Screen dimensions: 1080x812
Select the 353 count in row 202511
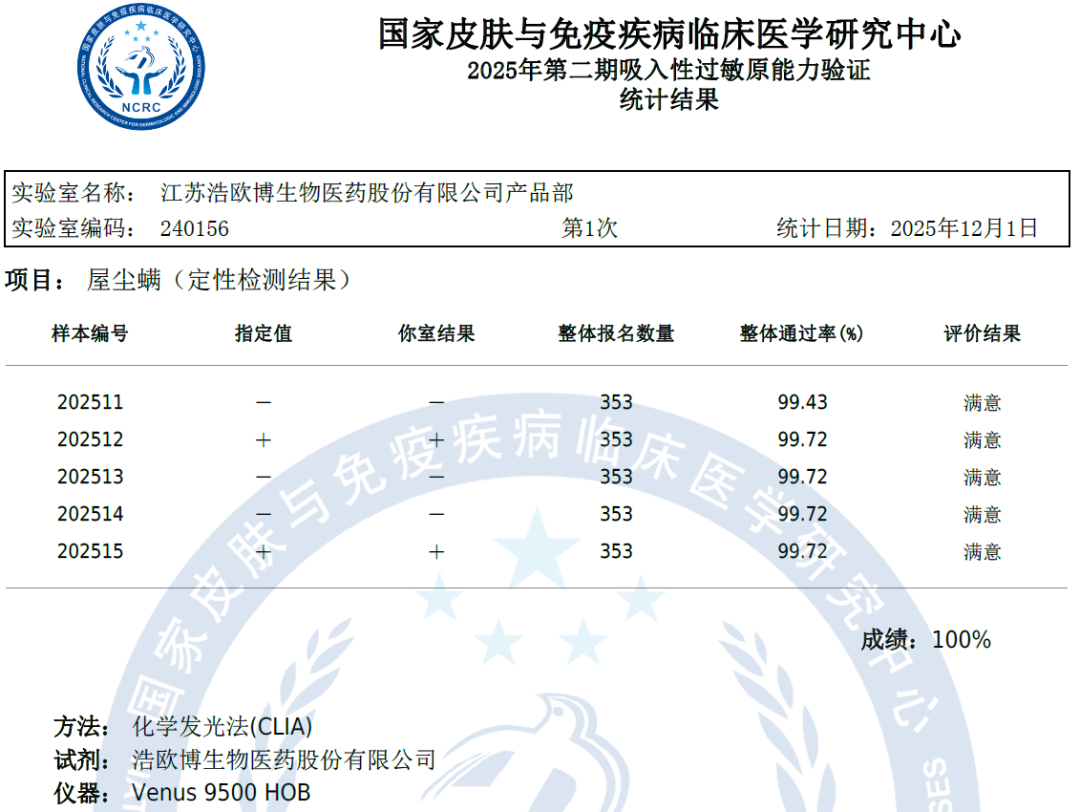pyautogui.click(x=616, y=402)
